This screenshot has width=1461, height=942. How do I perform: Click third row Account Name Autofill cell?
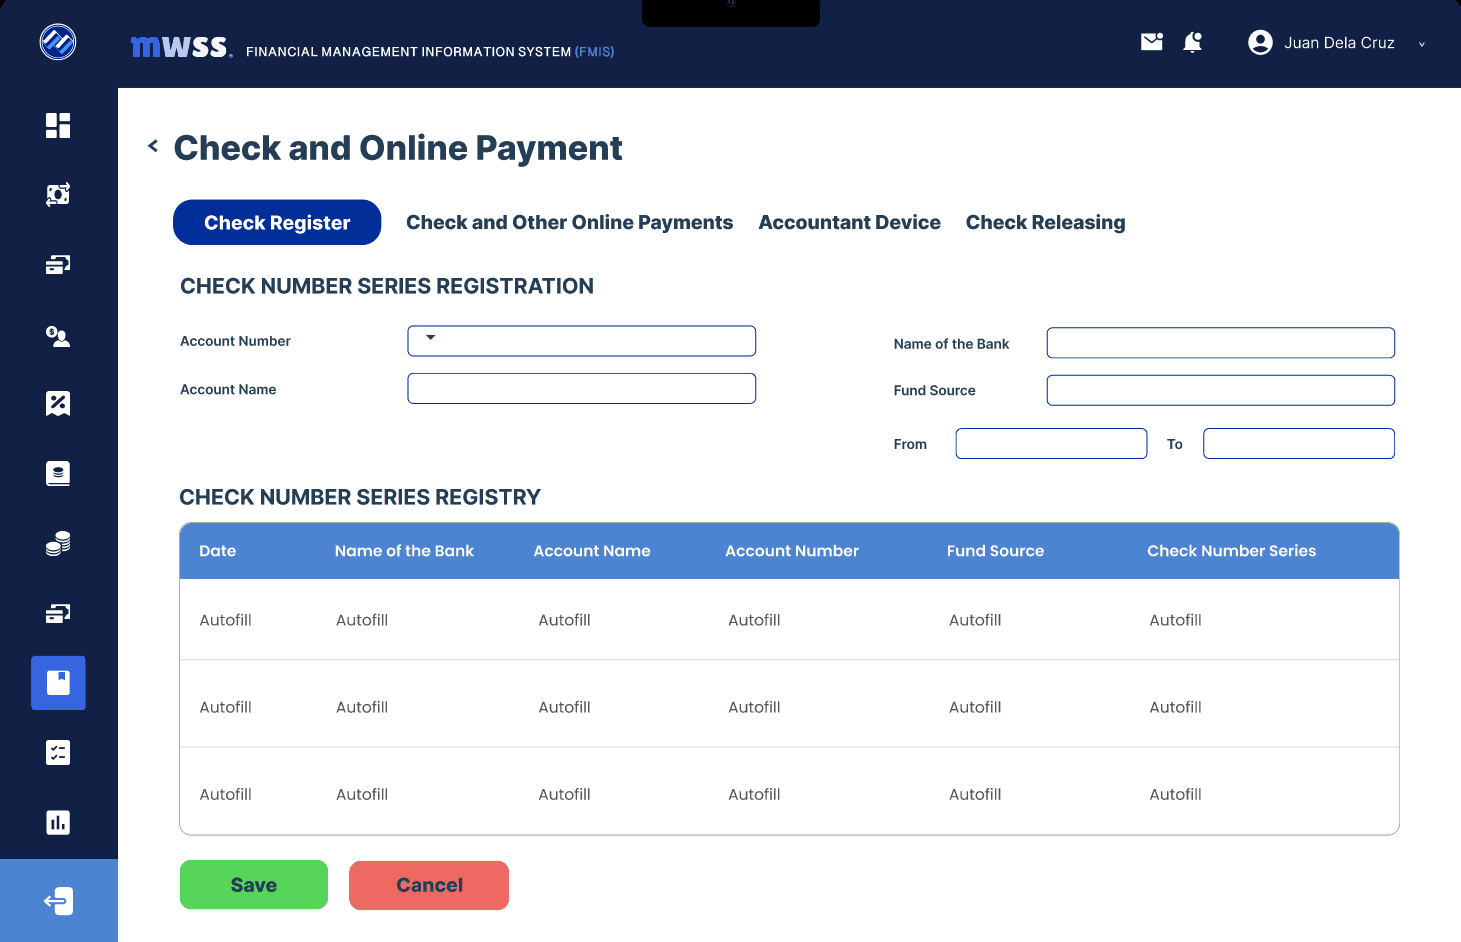point(564,794)
